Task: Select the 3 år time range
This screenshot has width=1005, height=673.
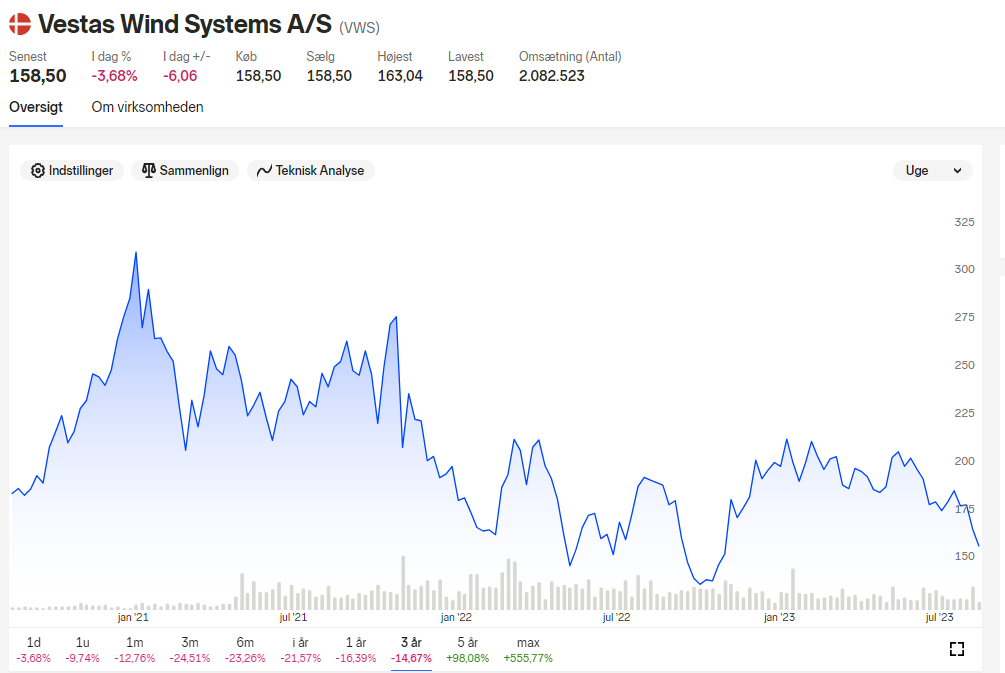Action: click(x=411, y=649)
